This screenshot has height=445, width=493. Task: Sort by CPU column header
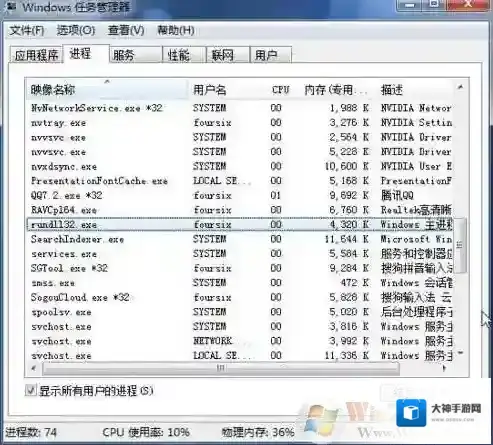coord(281,89)
